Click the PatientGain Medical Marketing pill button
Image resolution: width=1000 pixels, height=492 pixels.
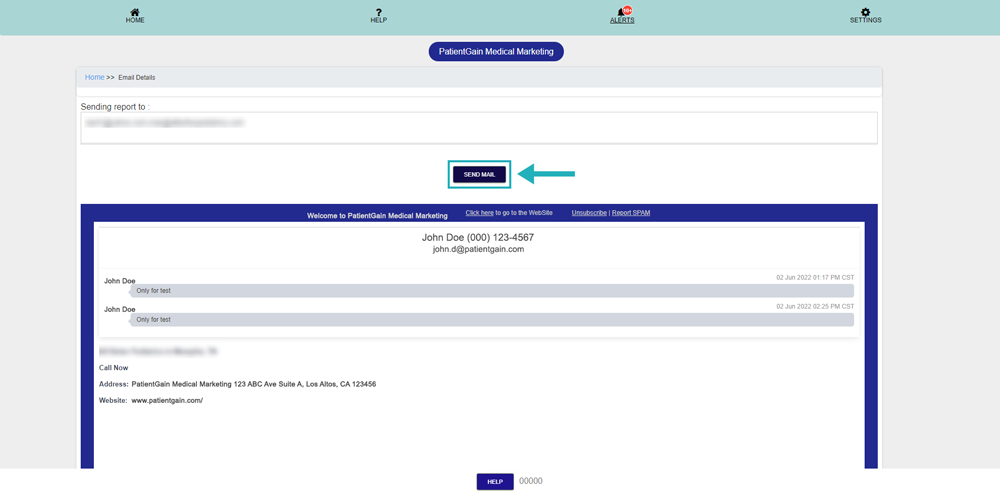pyautogui.click(x=496, y=52)
